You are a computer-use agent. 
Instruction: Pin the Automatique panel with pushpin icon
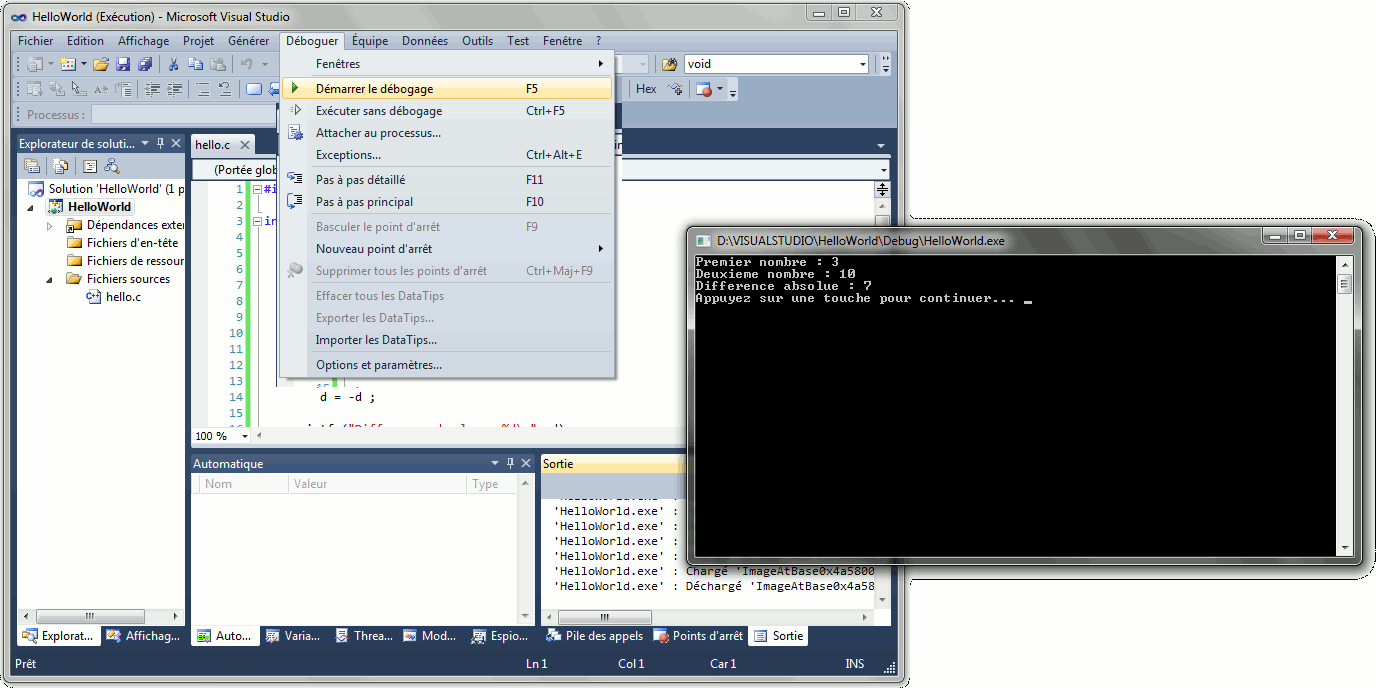pyautogui.click(x=510, y=464)
